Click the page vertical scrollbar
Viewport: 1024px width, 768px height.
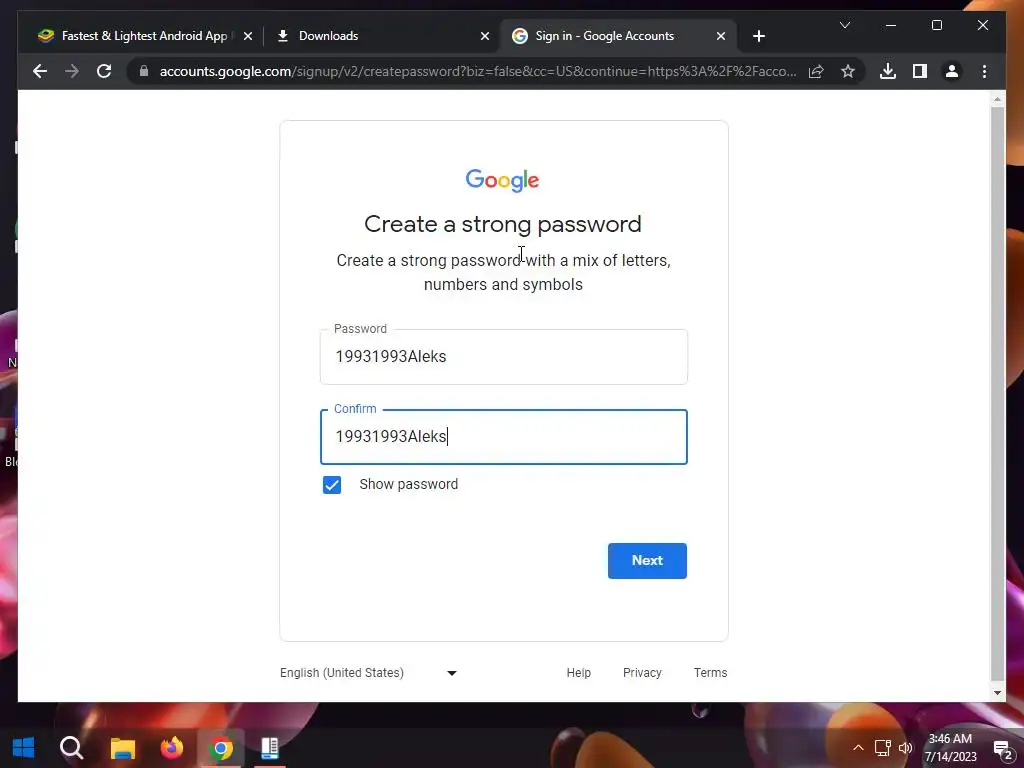coord(997,392)
